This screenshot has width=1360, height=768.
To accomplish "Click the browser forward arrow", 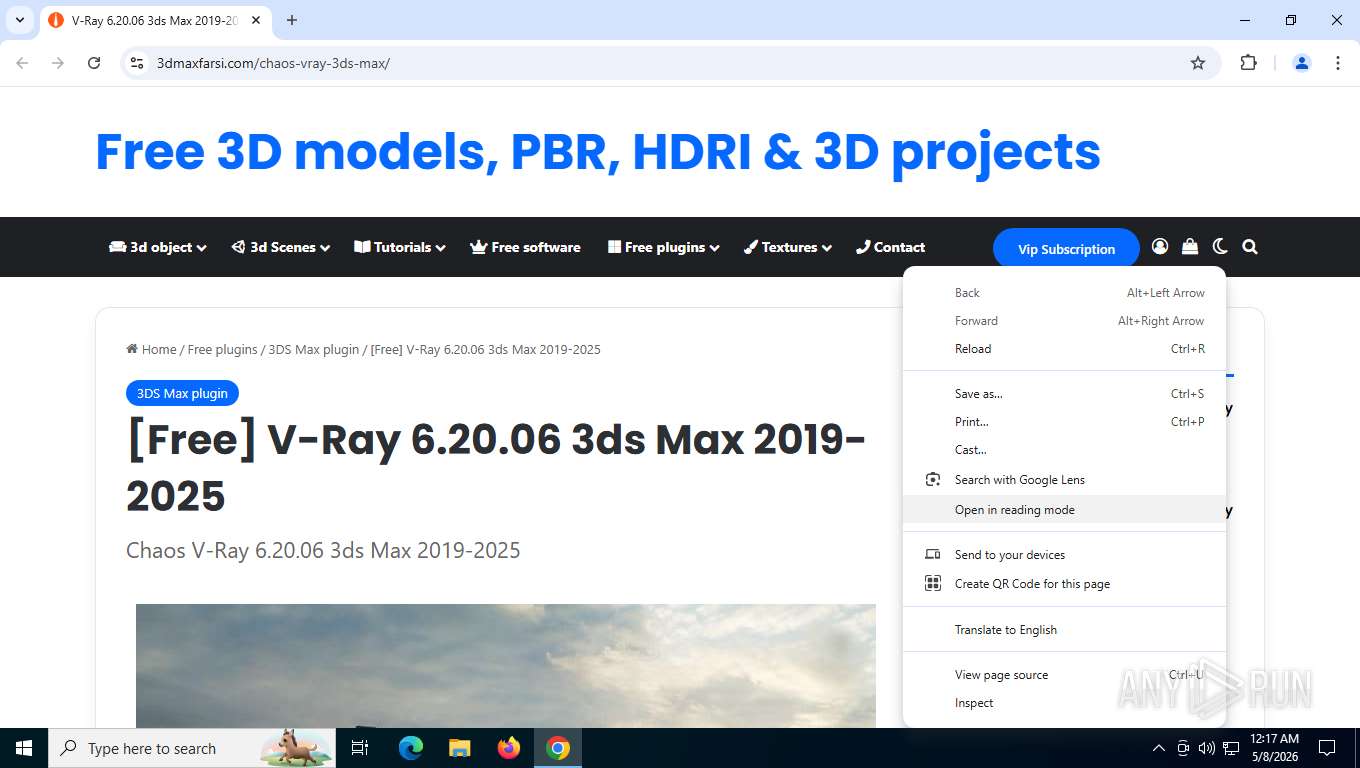I will click(x=58, y=63).
